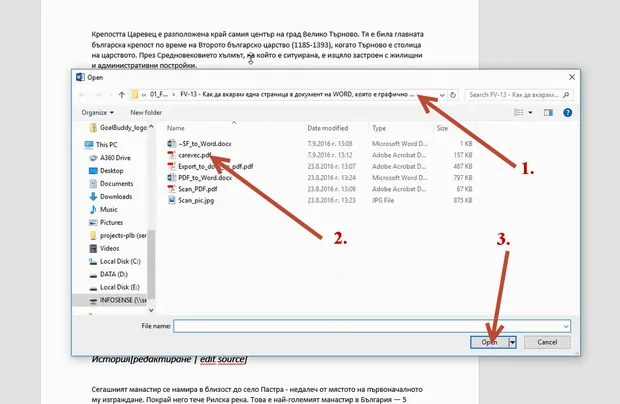This screenshot has height=404, width=620.
Task: Expand the recent locations dropdown arrow
Action: (110, 95)
